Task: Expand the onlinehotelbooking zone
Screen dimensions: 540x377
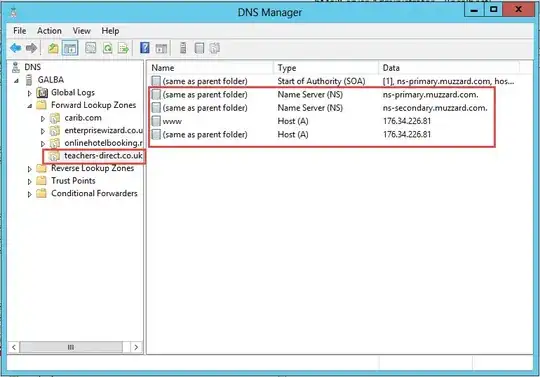Action: [43, 144]
